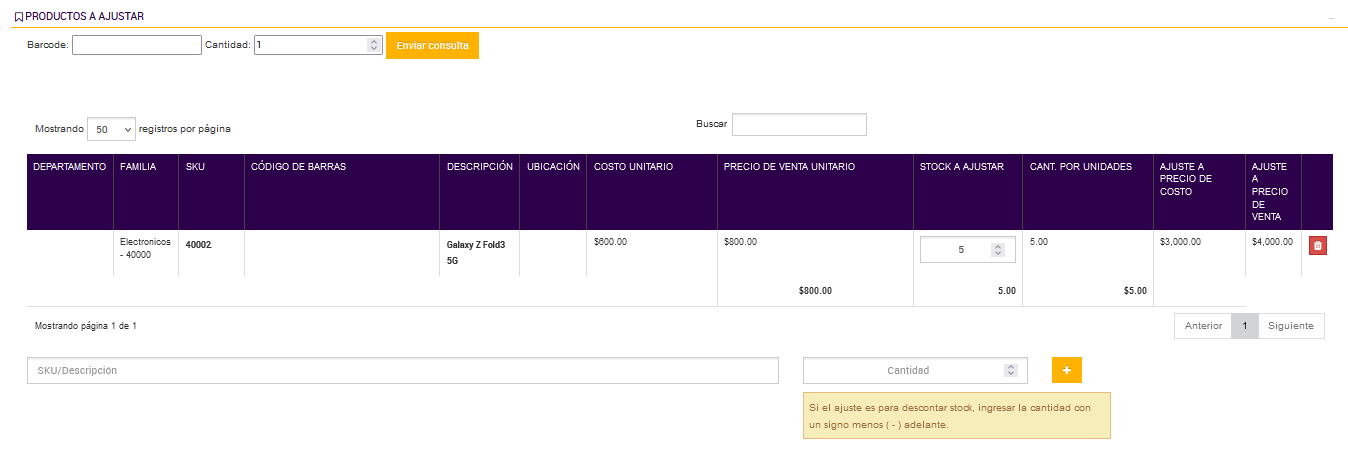Delete the Galaxy Z Fold3 row
Image resolution: width=1348 pixels, height=465 pixels.
[1317, 246]
